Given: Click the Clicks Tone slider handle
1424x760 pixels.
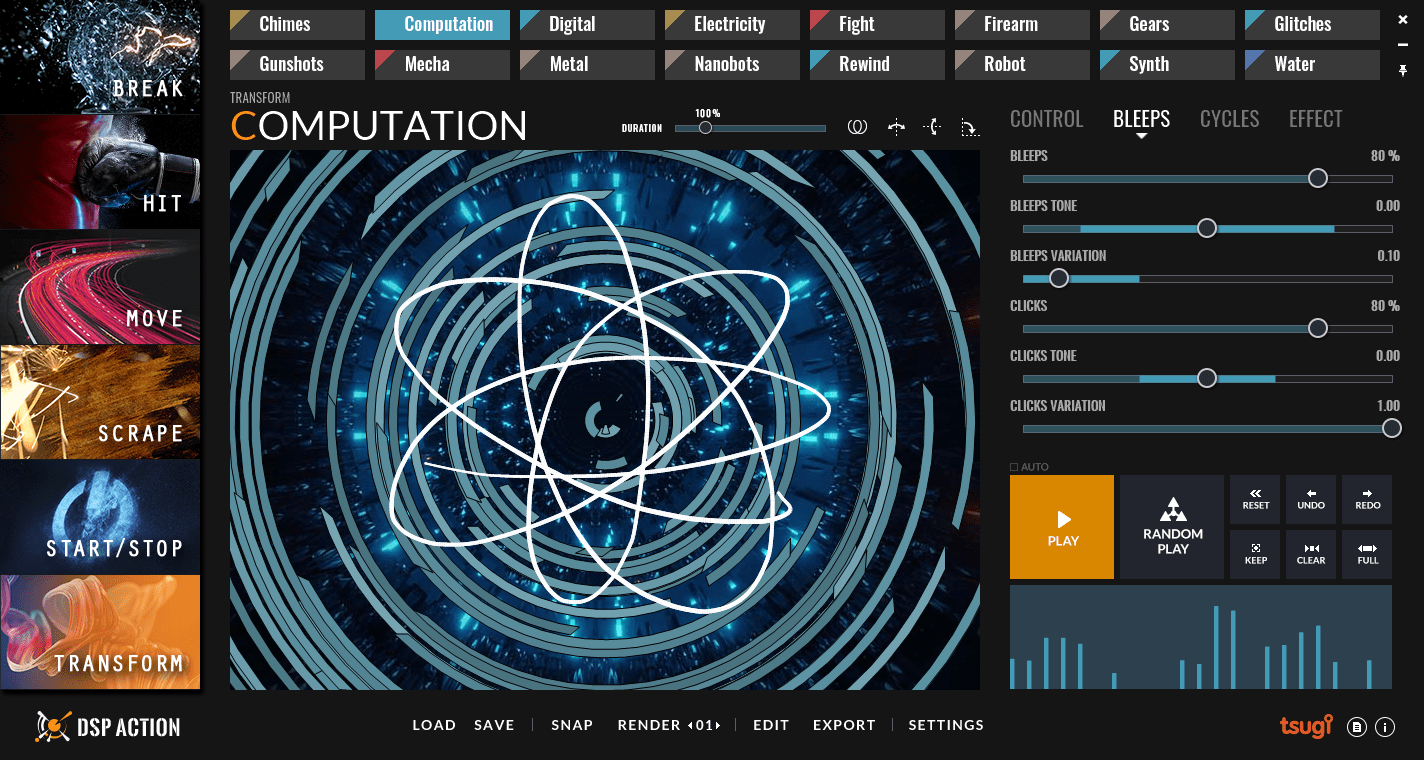Looking at the screenshot, I should pyautogui.click(x=1207, y=378).
